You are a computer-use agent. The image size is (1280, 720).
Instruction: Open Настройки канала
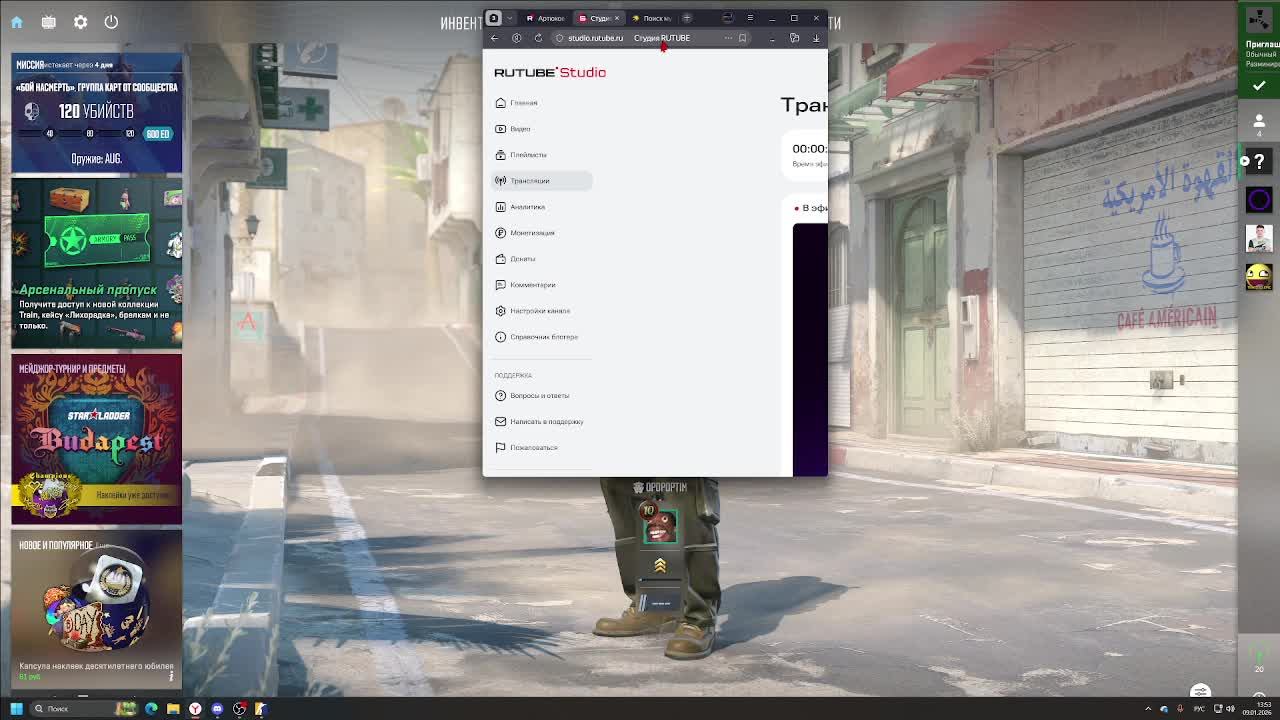(x=541, y=311)
